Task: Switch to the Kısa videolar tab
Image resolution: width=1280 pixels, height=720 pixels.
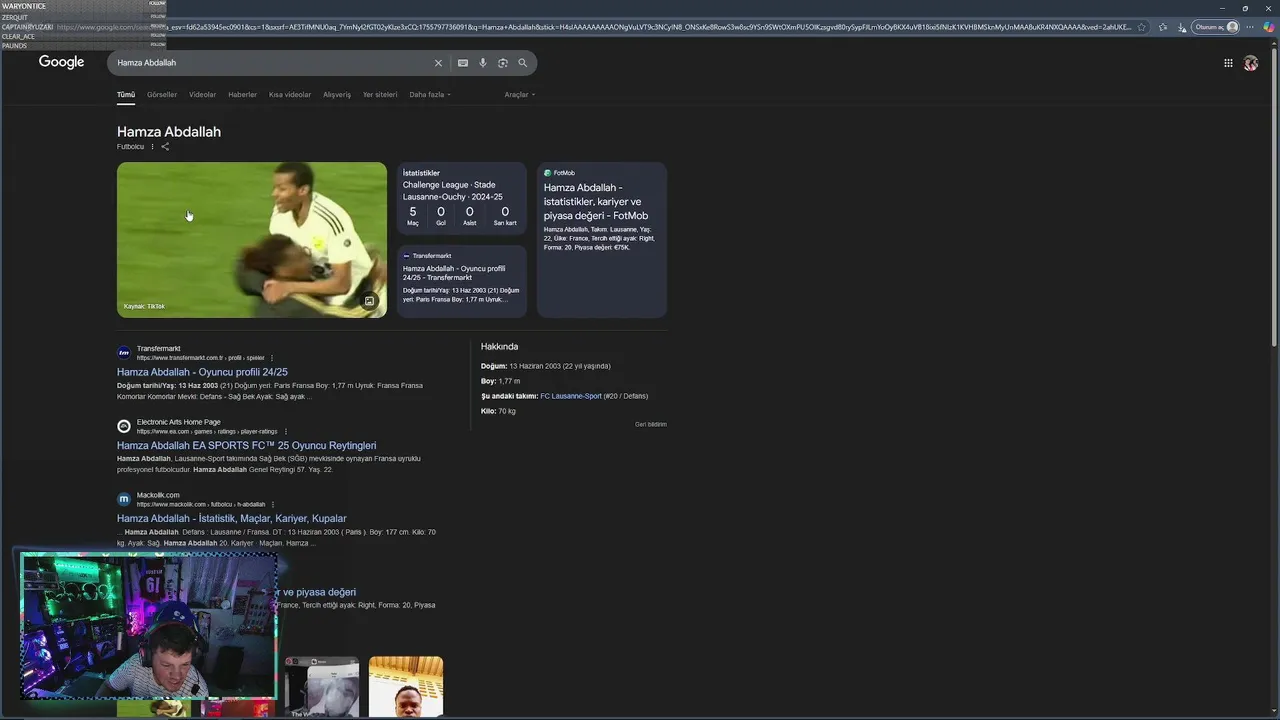Action: pyautogui.click(x=290, y=95)
